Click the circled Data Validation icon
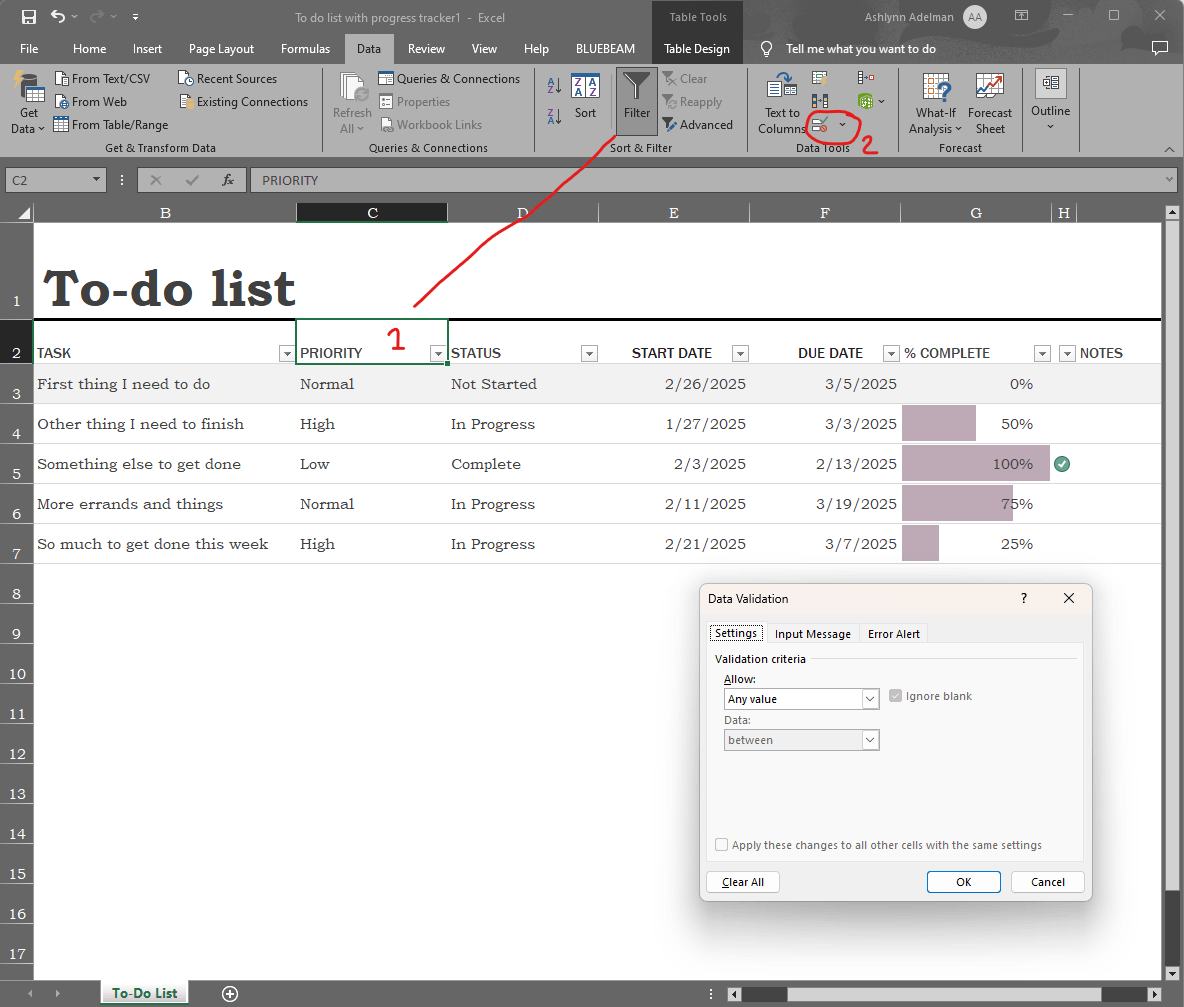This screenshot has height=1007, width=1184. pos(819,124)
